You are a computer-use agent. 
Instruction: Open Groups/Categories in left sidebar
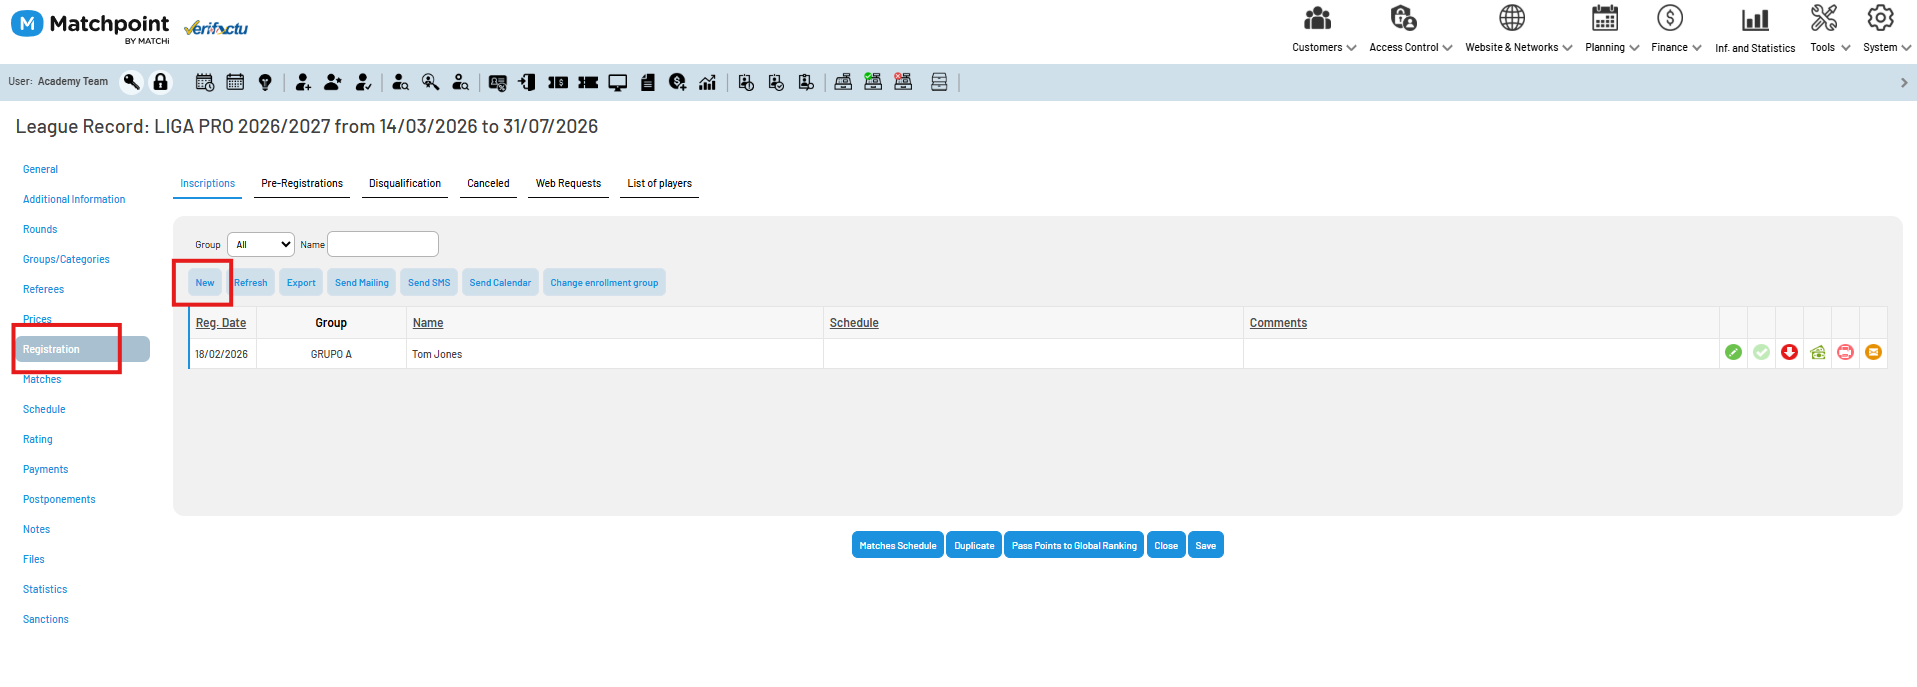click(66, 259)
